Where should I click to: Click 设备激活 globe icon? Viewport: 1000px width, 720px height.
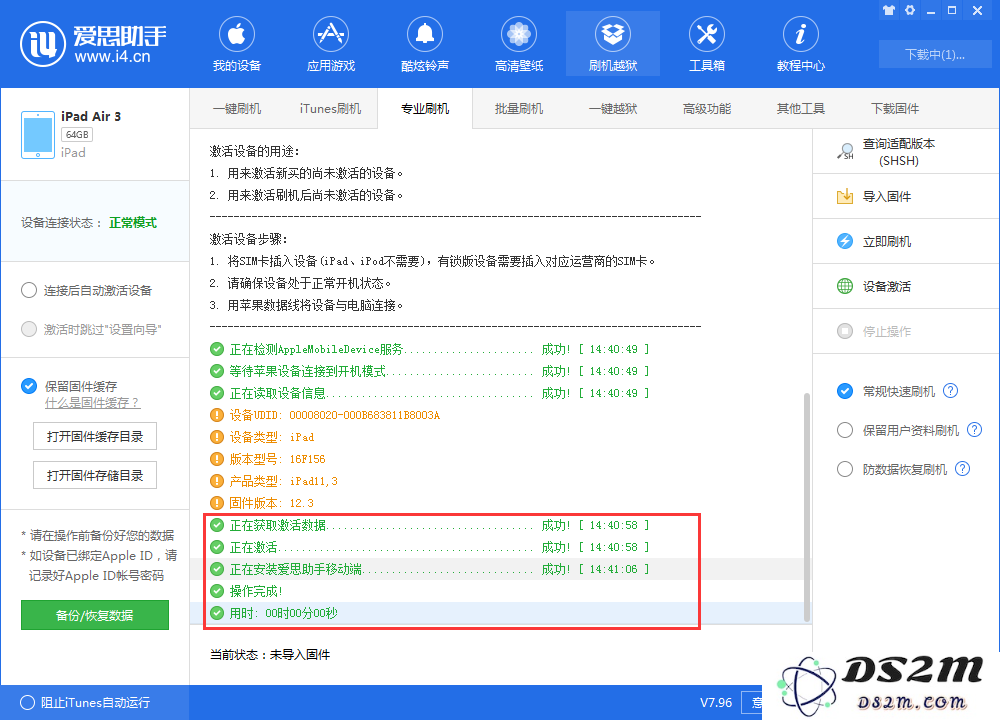coord(845,286)
